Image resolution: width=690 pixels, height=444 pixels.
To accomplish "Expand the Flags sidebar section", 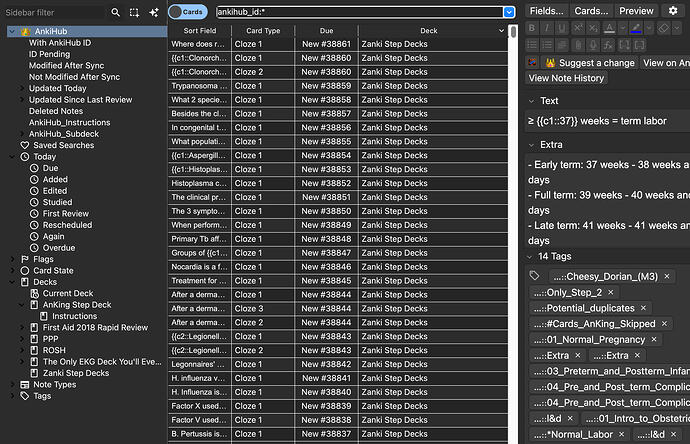I will pos(12,259).
